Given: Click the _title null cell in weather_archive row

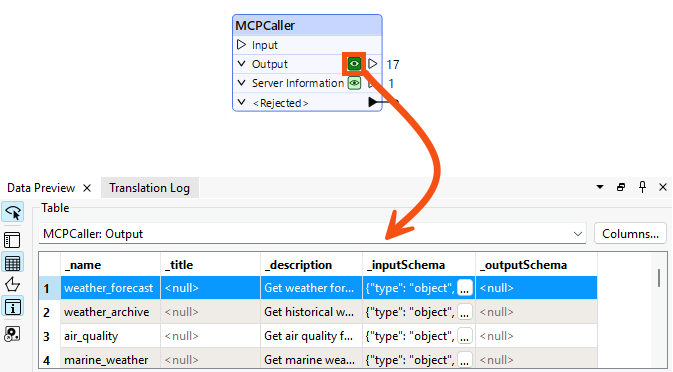Looking at the screenshot, I should click(x=210, y=312).
